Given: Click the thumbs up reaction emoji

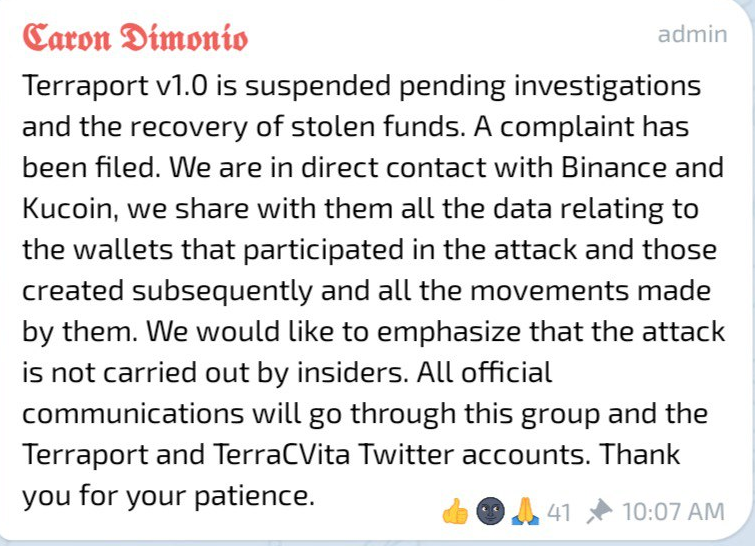Looking at the screenshot, I should 455,513.
